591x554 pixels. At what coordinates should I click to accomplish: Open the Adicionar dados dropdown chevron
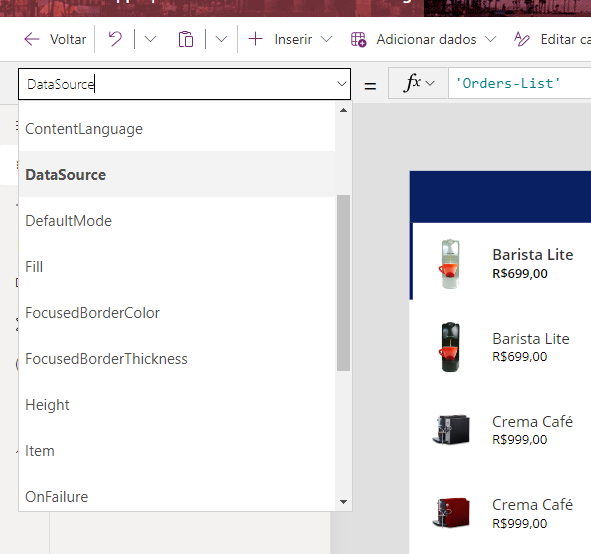pos(490,39)
